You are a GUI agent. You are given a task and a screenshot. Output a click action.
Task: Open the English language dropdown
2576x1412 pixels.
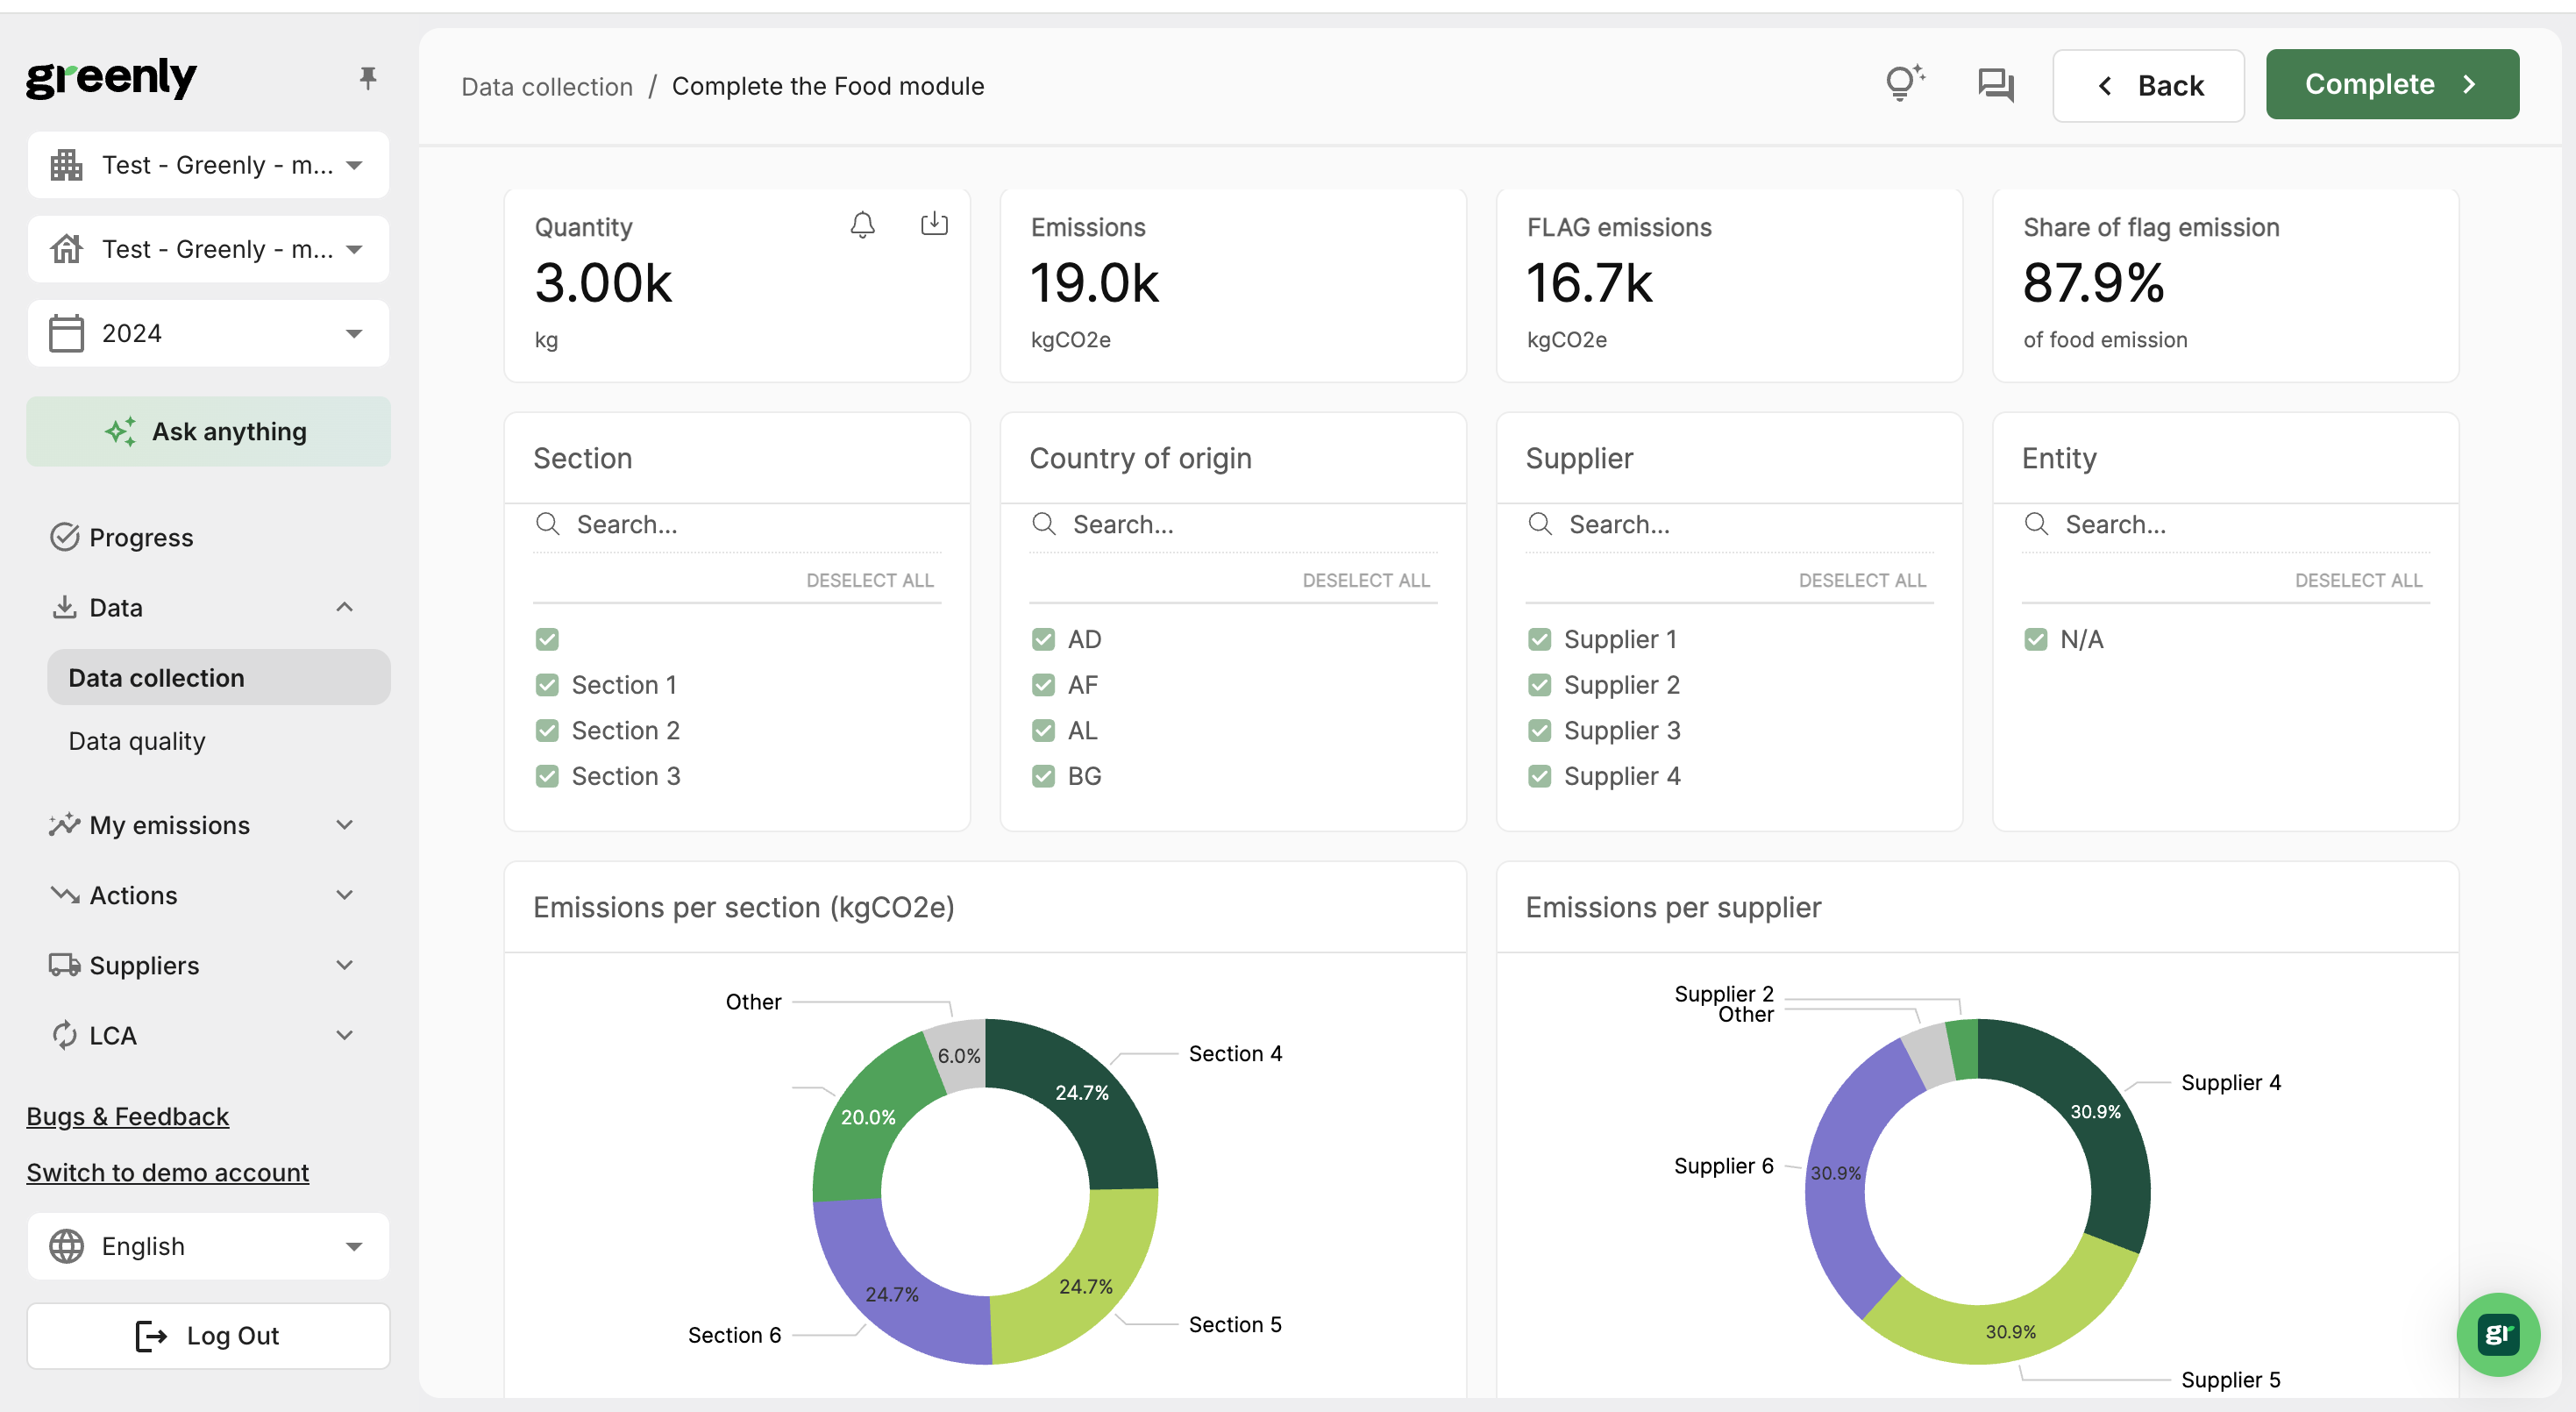click(208, 1246)
